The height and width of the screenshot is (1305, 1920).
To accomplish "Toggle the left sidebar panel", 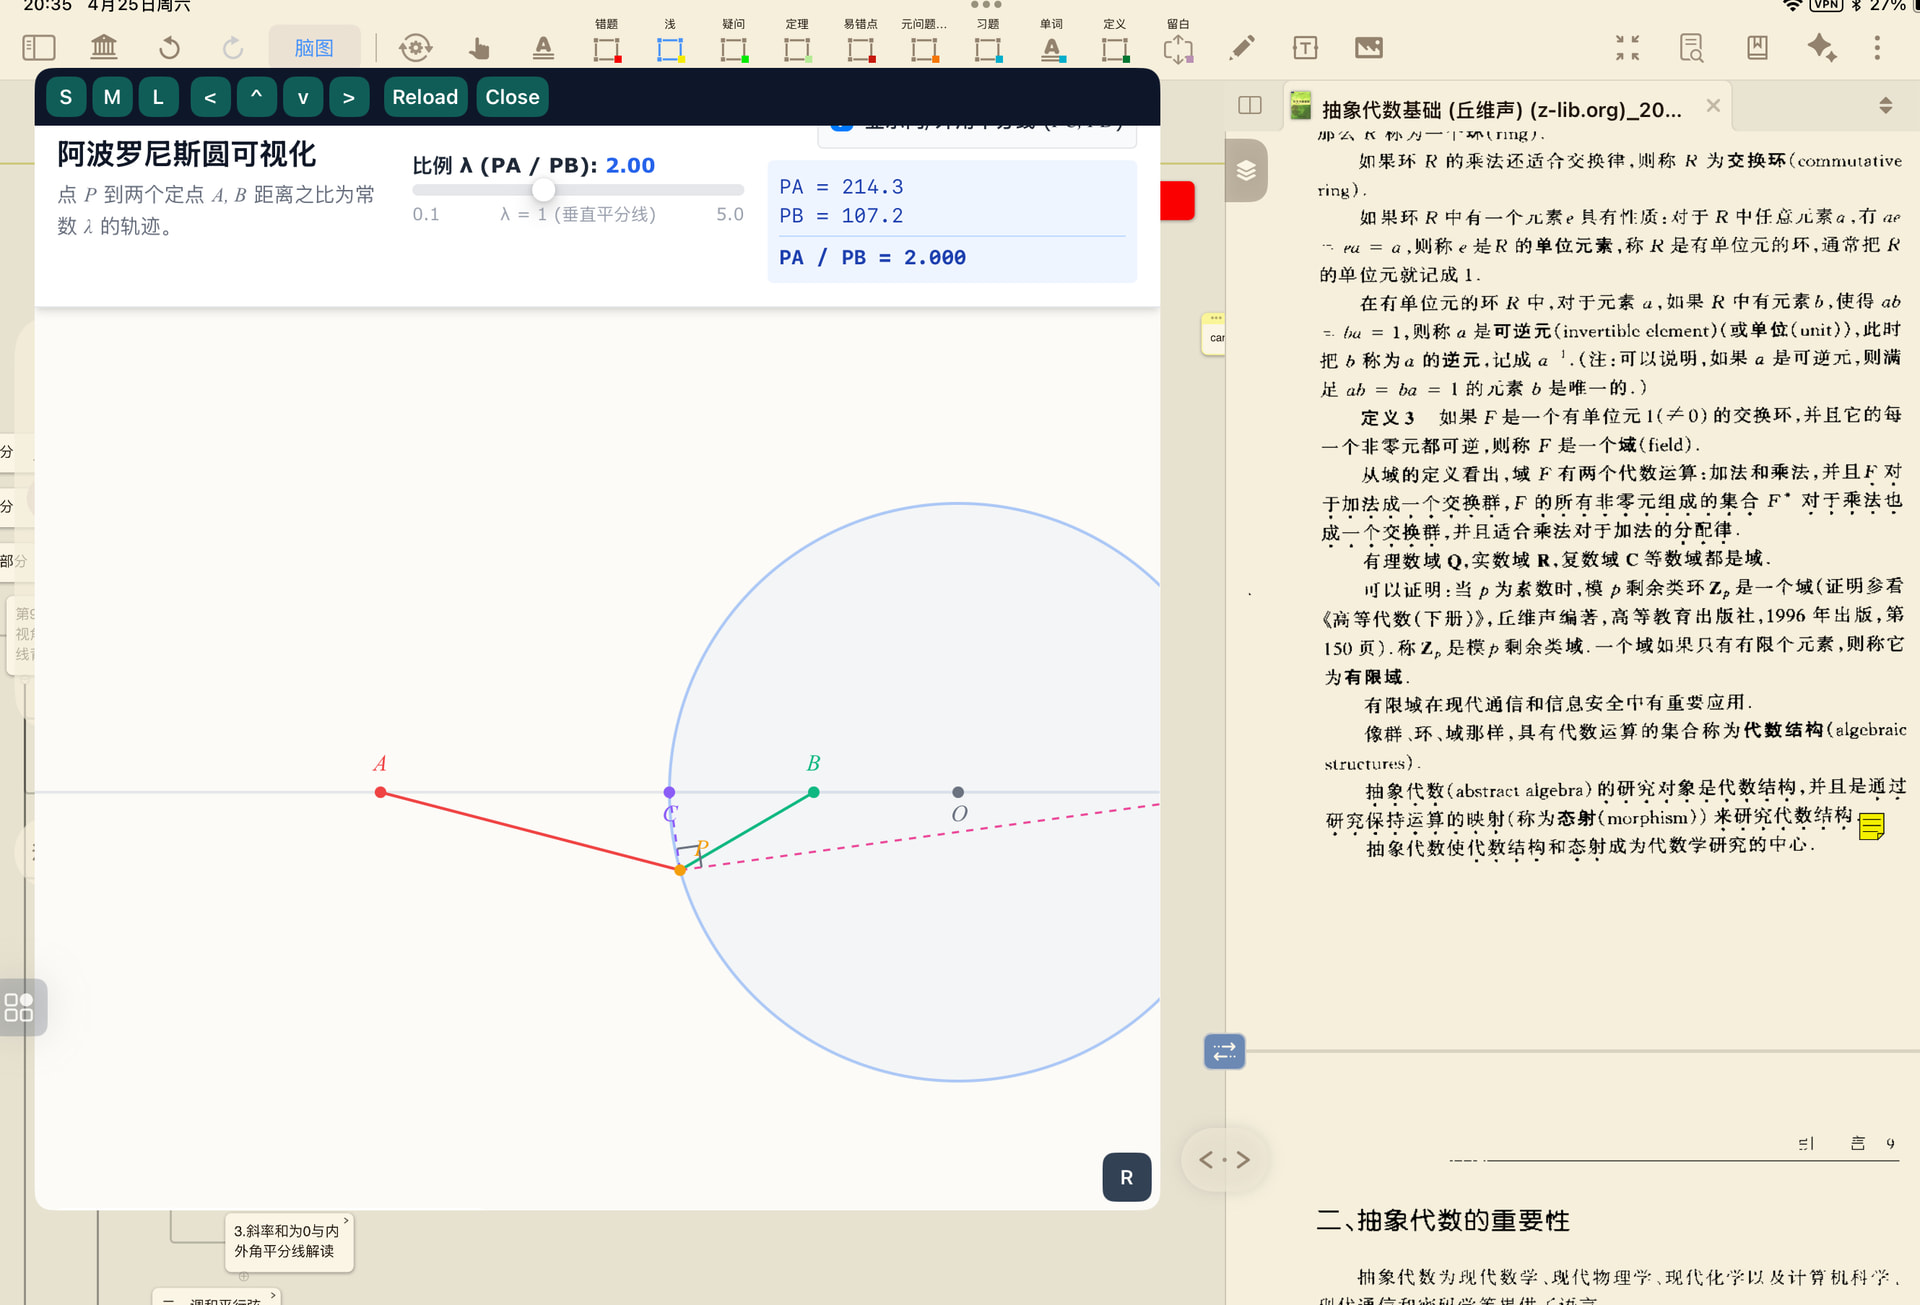I will [x=39, y=47].
